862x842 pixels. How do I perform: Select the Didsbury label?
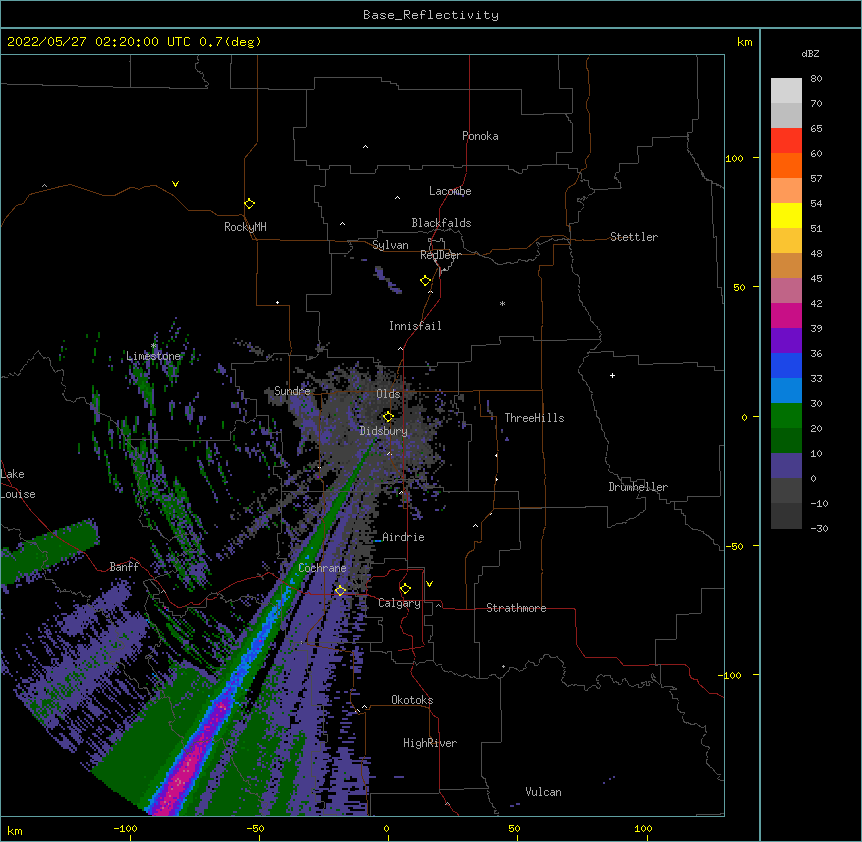(384, 431)
